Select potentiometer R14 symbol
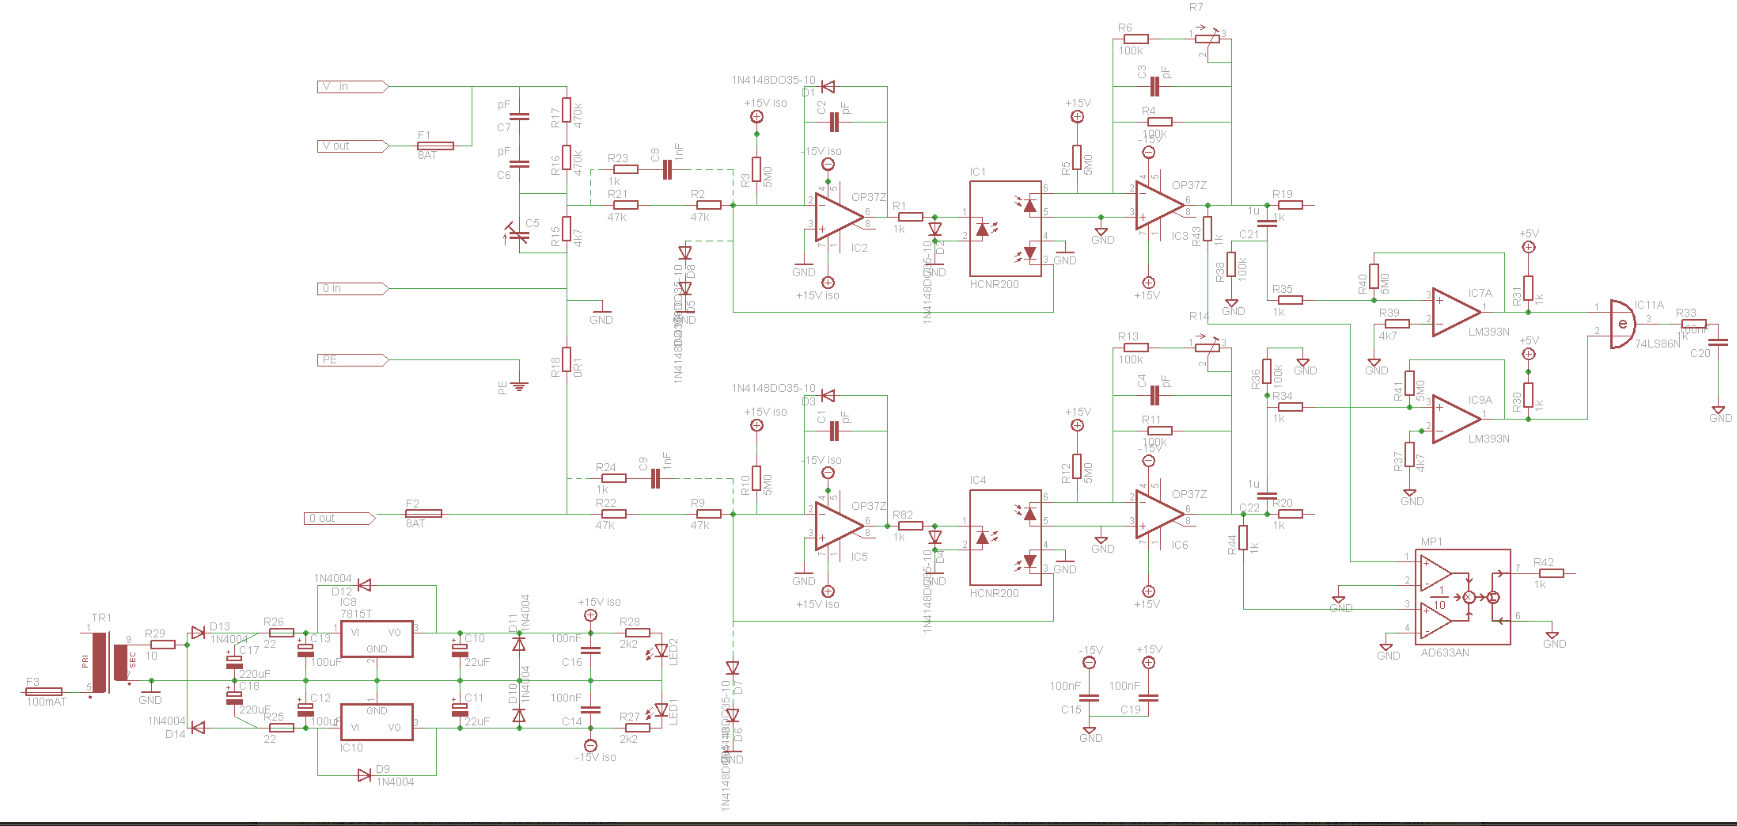Image resolution: width=1737 pixels, height=826 pixels. tap(1207, 347)
